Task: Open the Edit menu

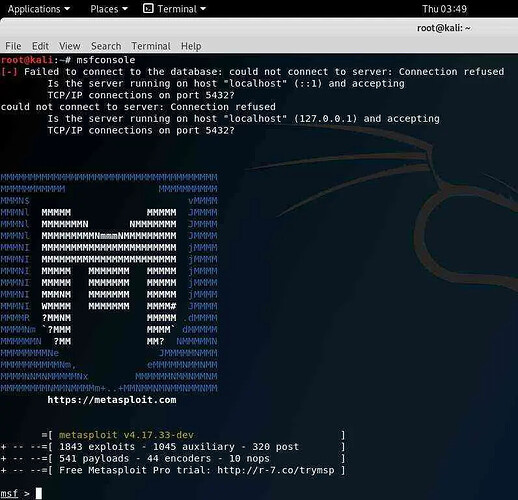Action: click(x=40, y=46)
